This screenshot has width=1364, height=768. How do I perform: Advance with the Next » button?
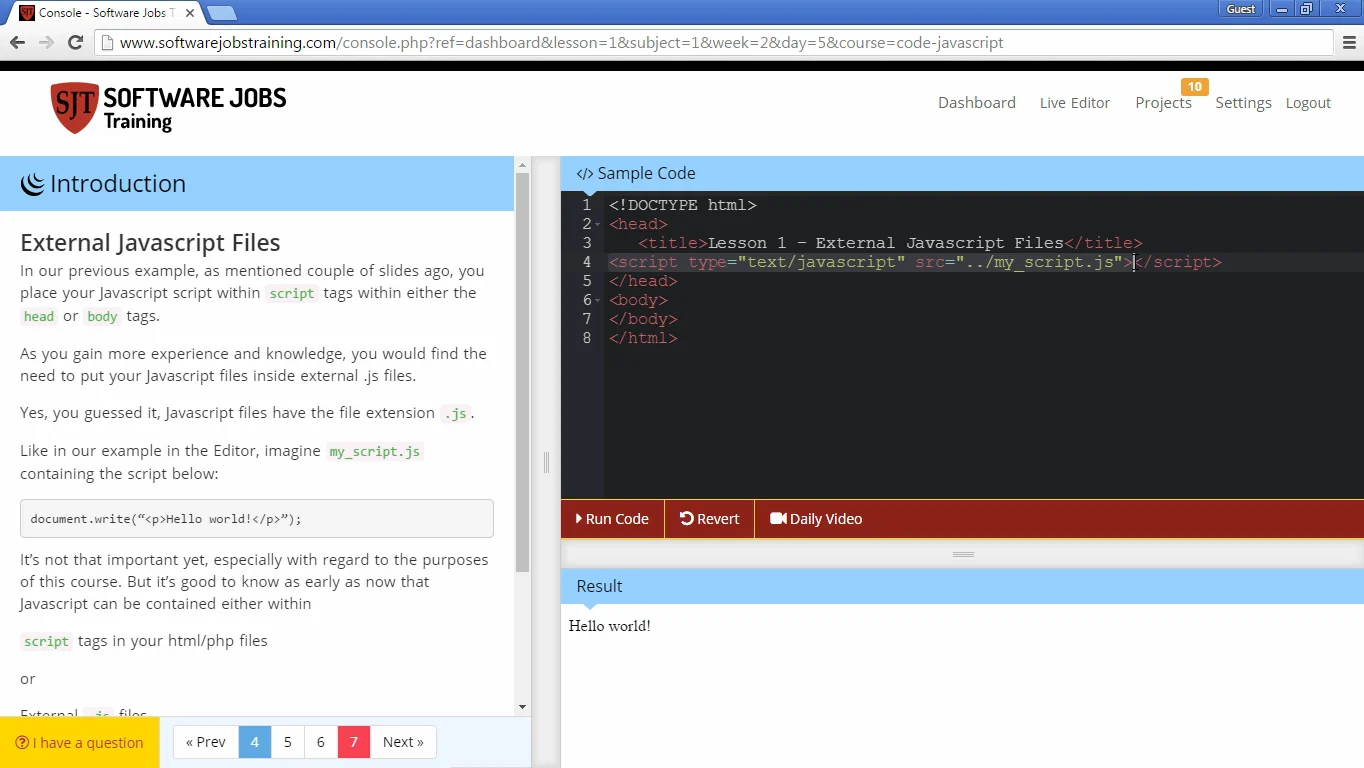(403, 742)
